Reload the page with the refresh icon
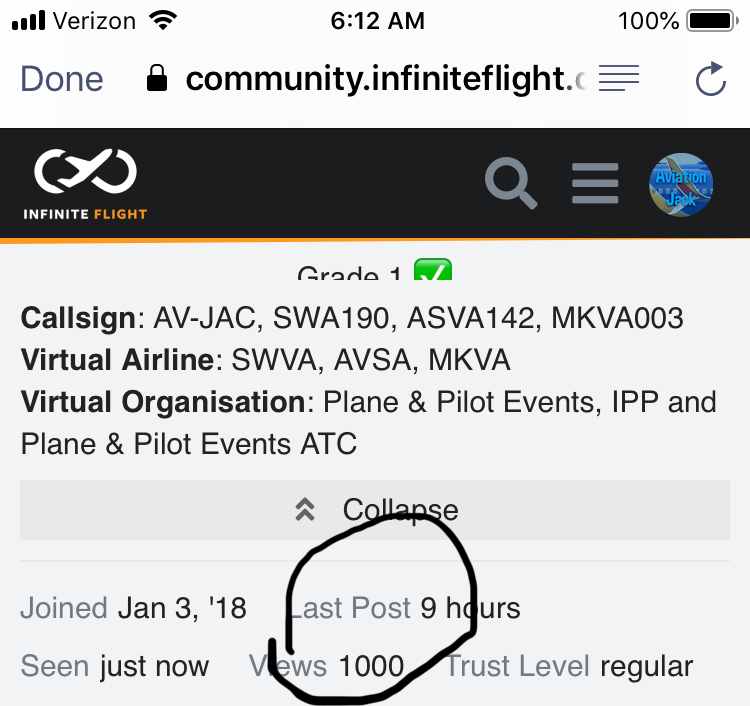750x706 pixels. point(710,79)
